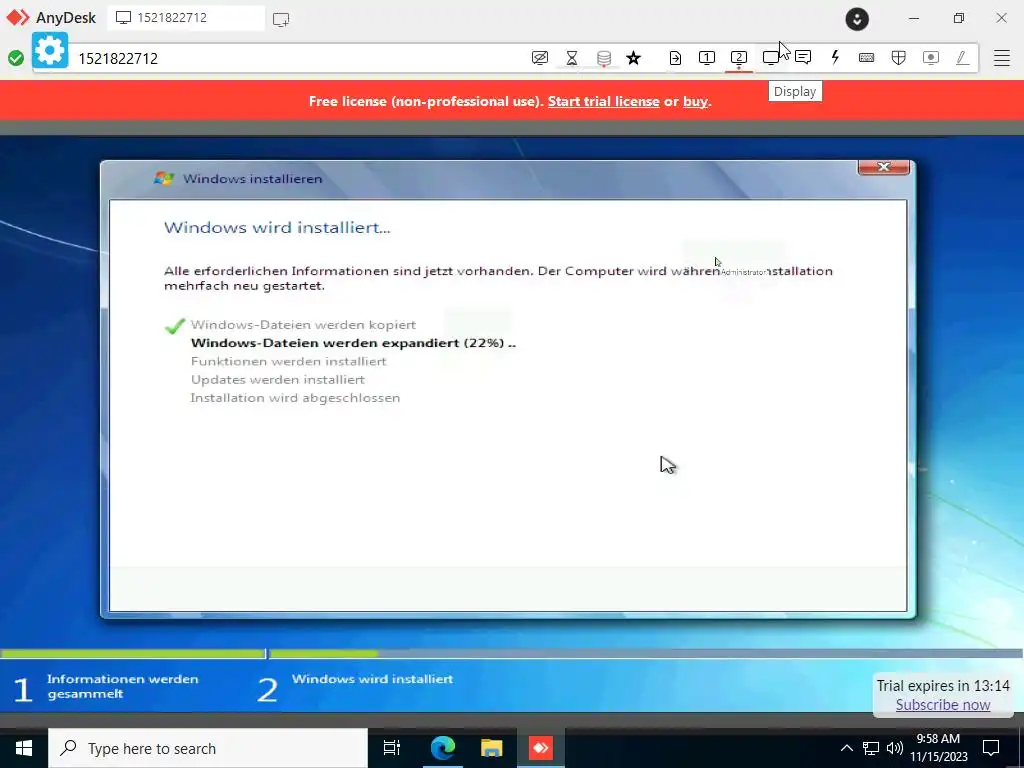Screen dimensions: 1024x768
Task: Click the AnyDesk taskbar button
Action: click(x=541, y=748)
